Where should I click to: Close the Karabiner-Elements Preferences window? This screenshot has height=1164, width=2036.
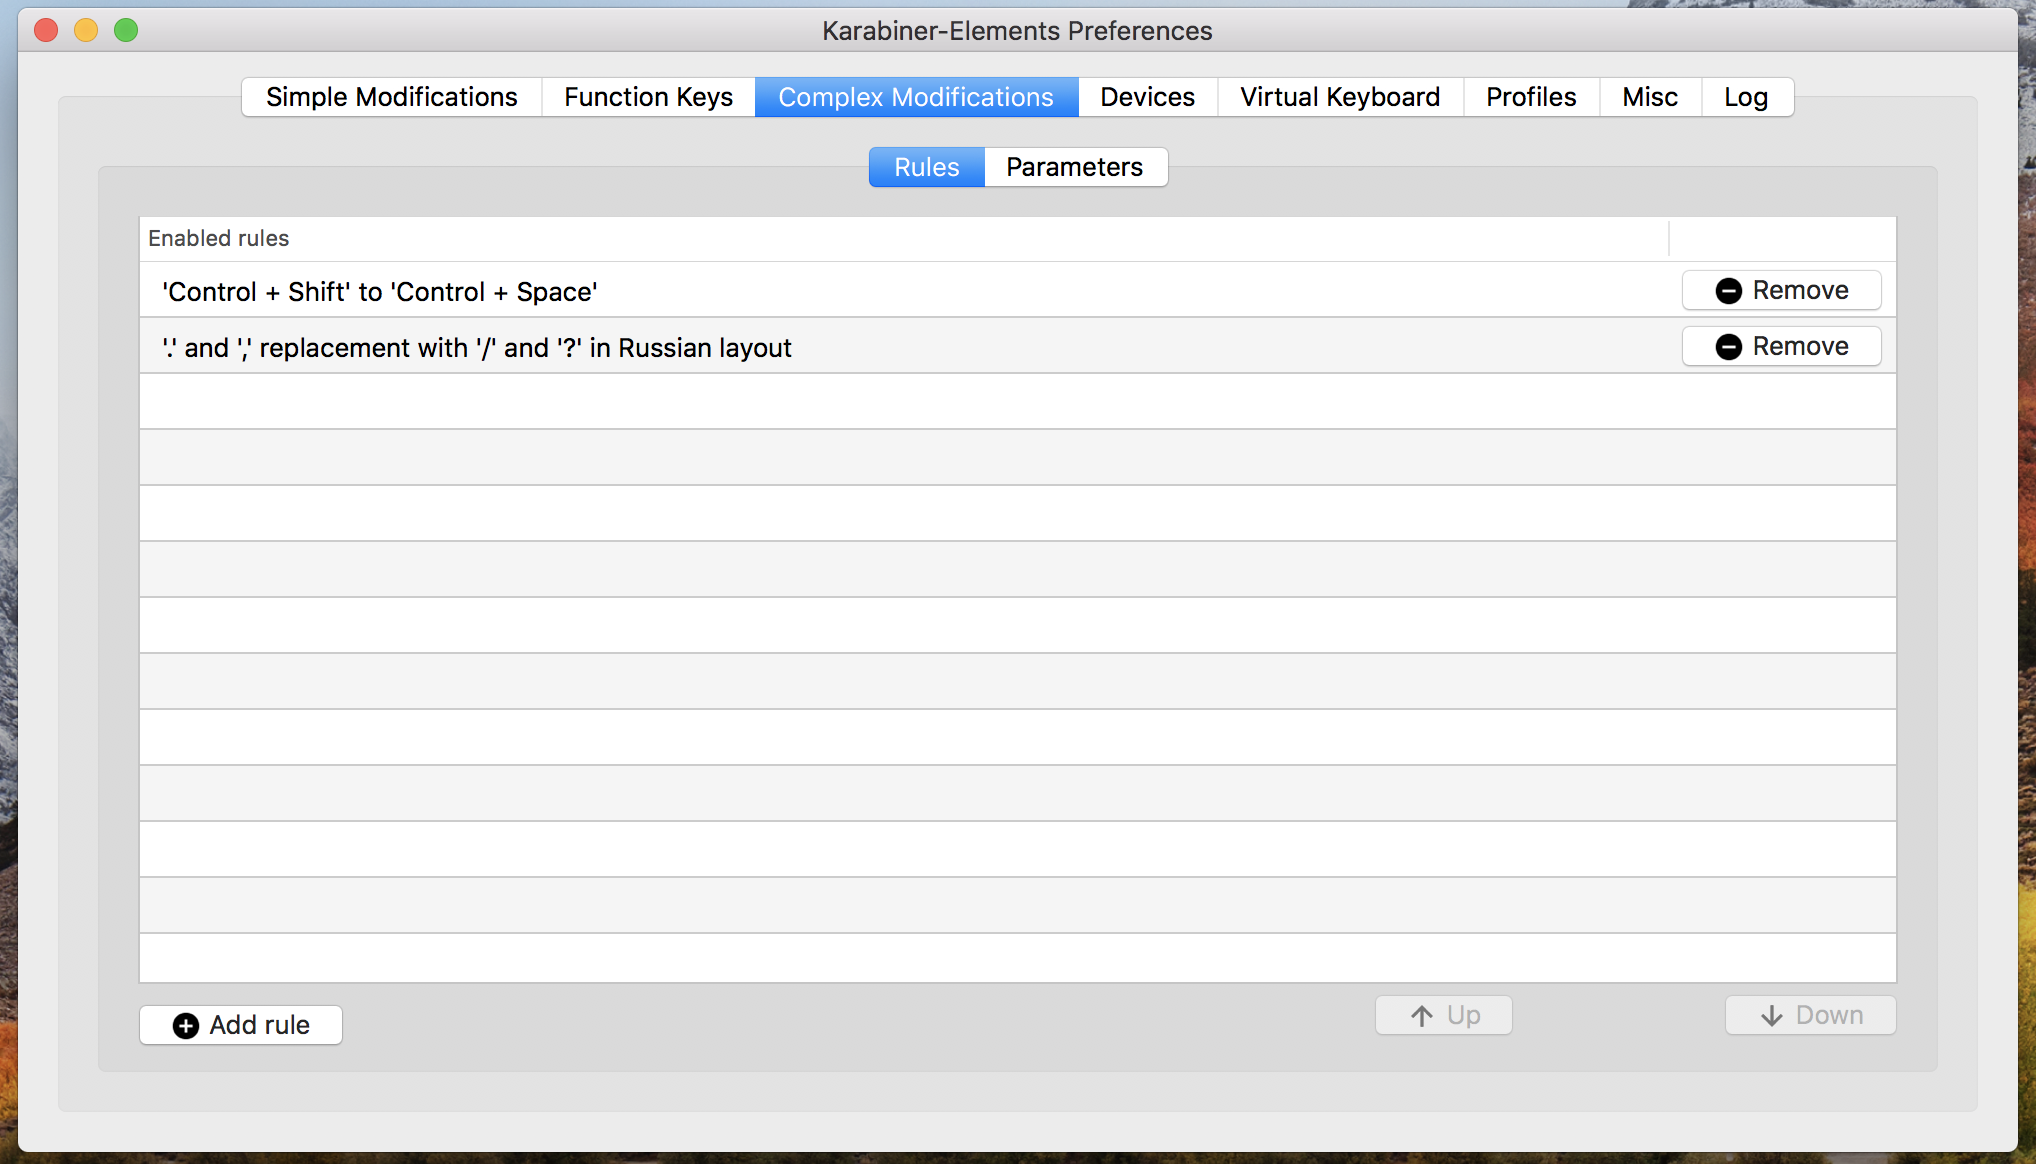[x=46, y=30]
